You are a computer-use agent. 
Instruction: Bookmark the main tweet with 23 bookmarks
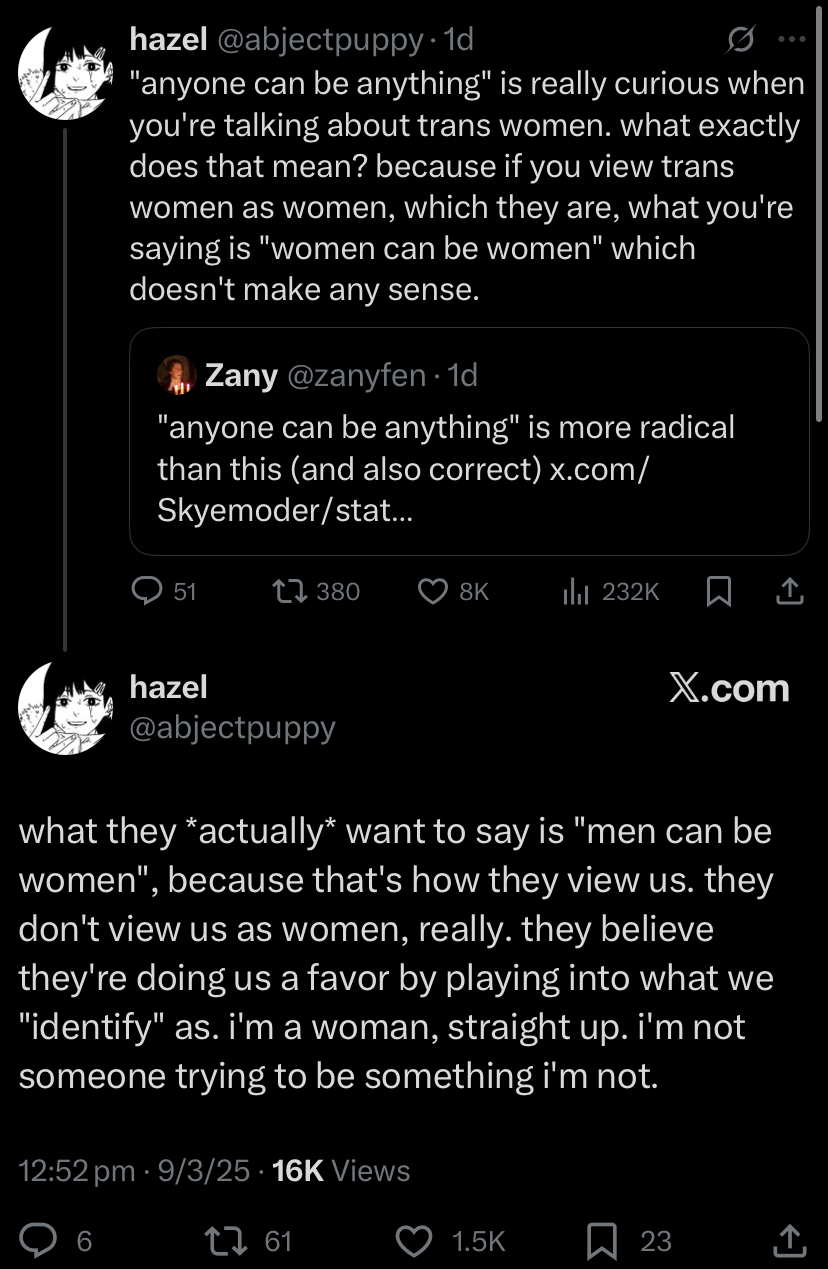600,1241
